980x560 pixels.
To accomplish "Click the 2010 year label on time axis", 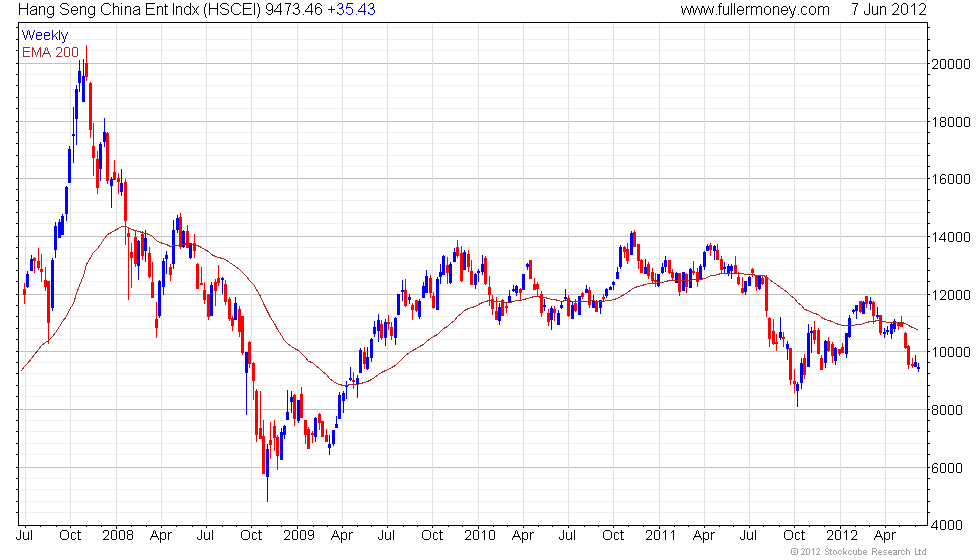I will click(479, 536).
